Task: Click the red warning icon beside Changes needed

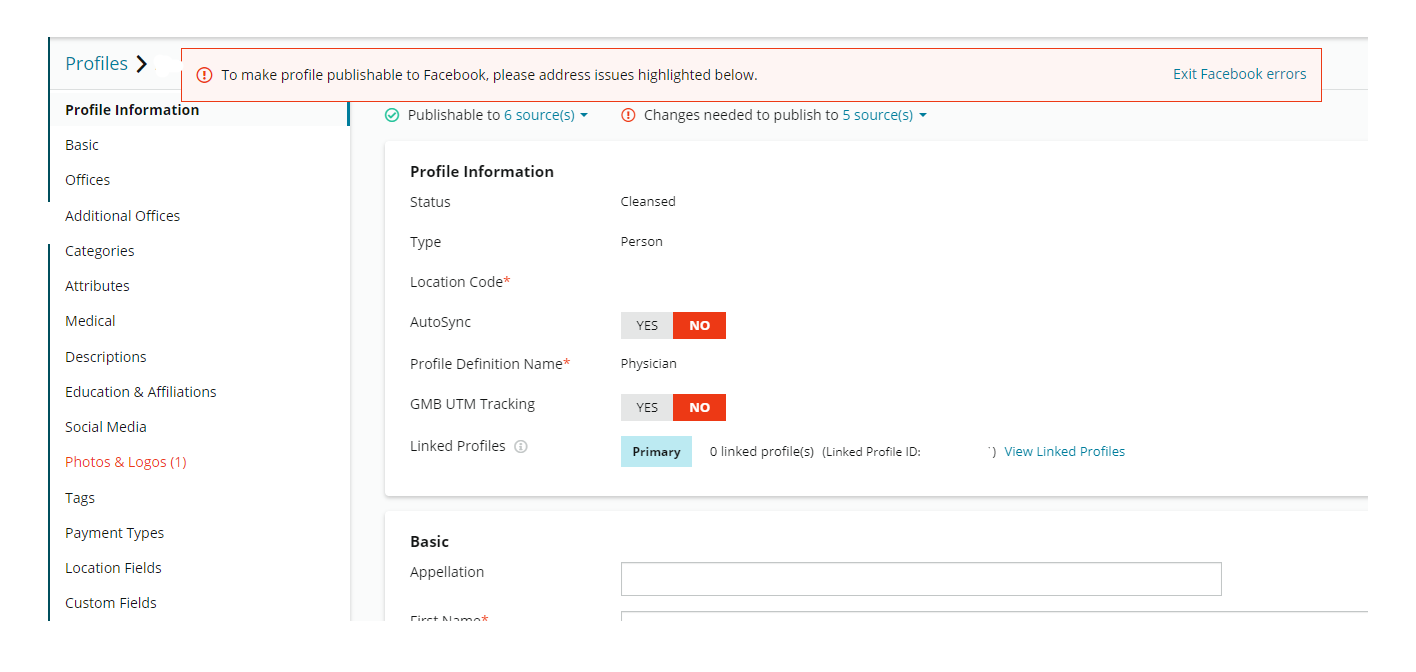Action: [628, 116]
